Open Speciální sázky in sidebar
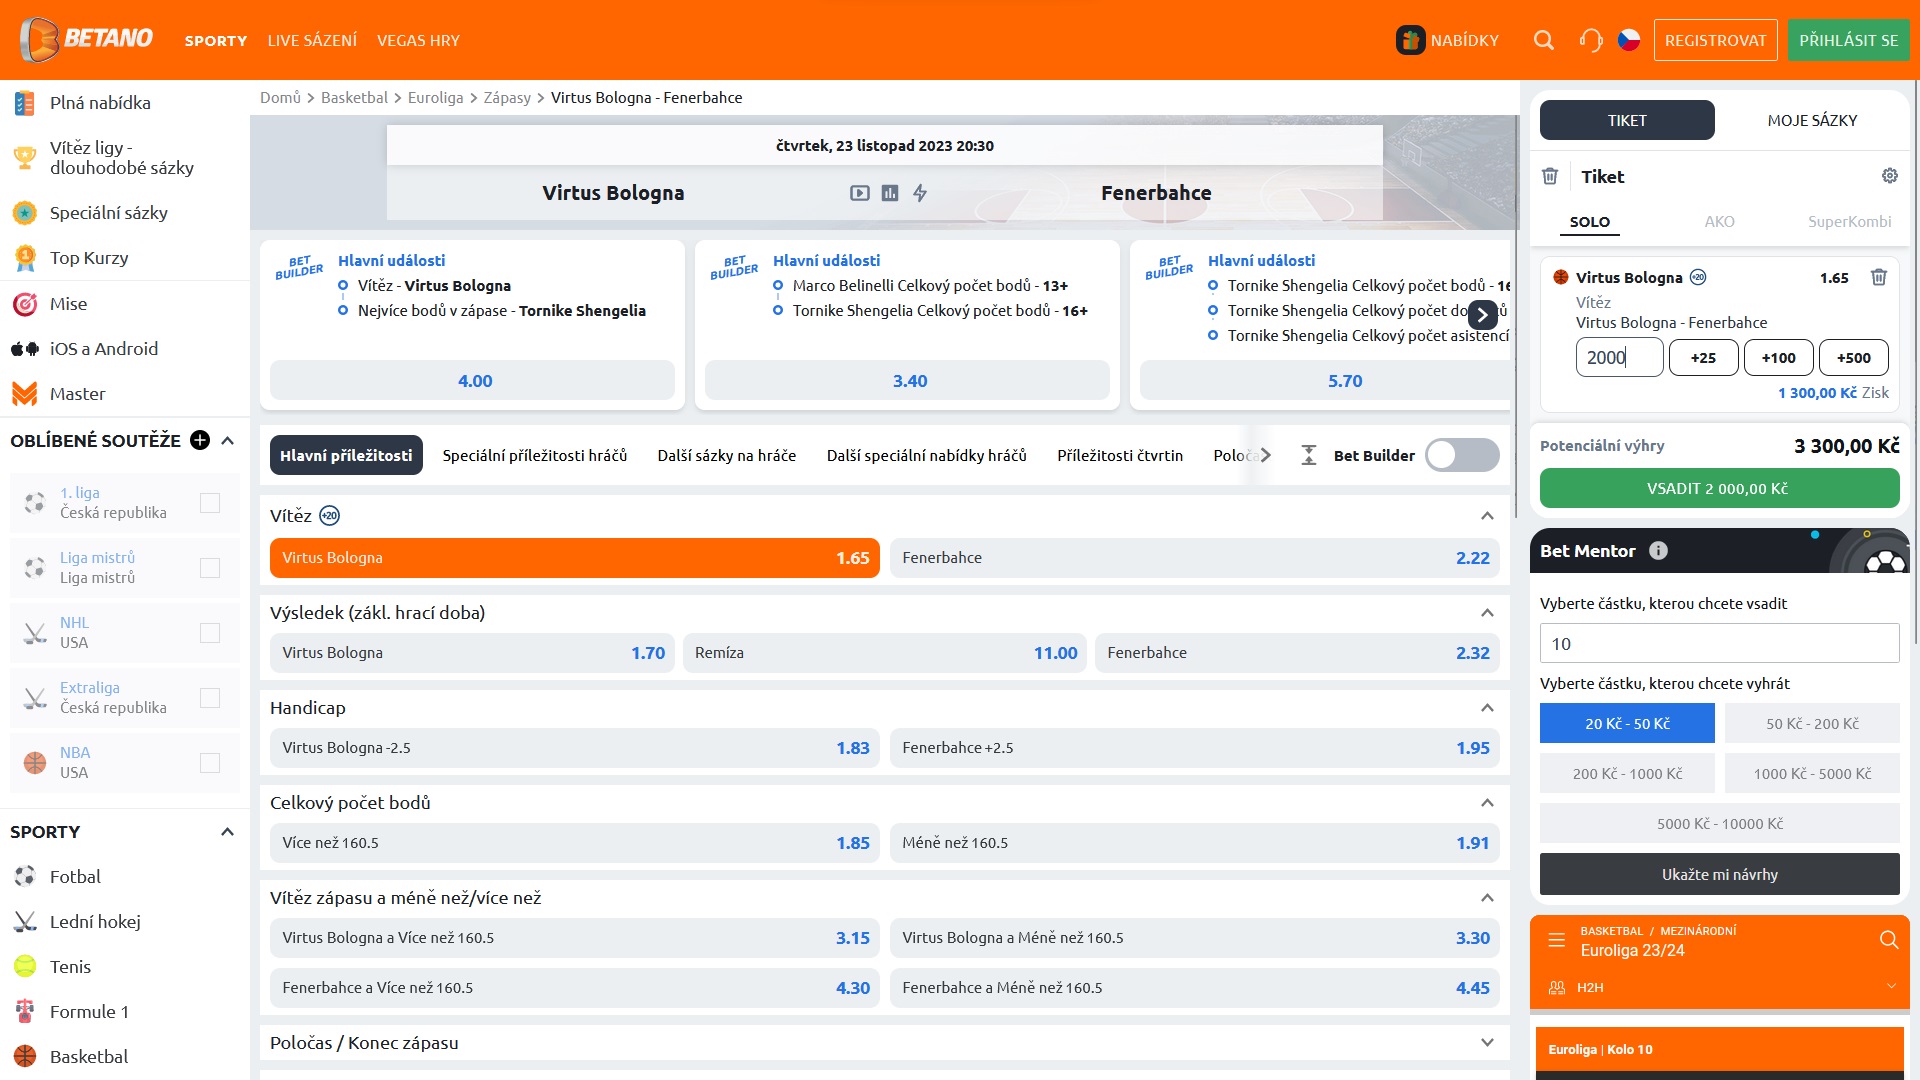Screen dimensions: 1920x1080 109,212
